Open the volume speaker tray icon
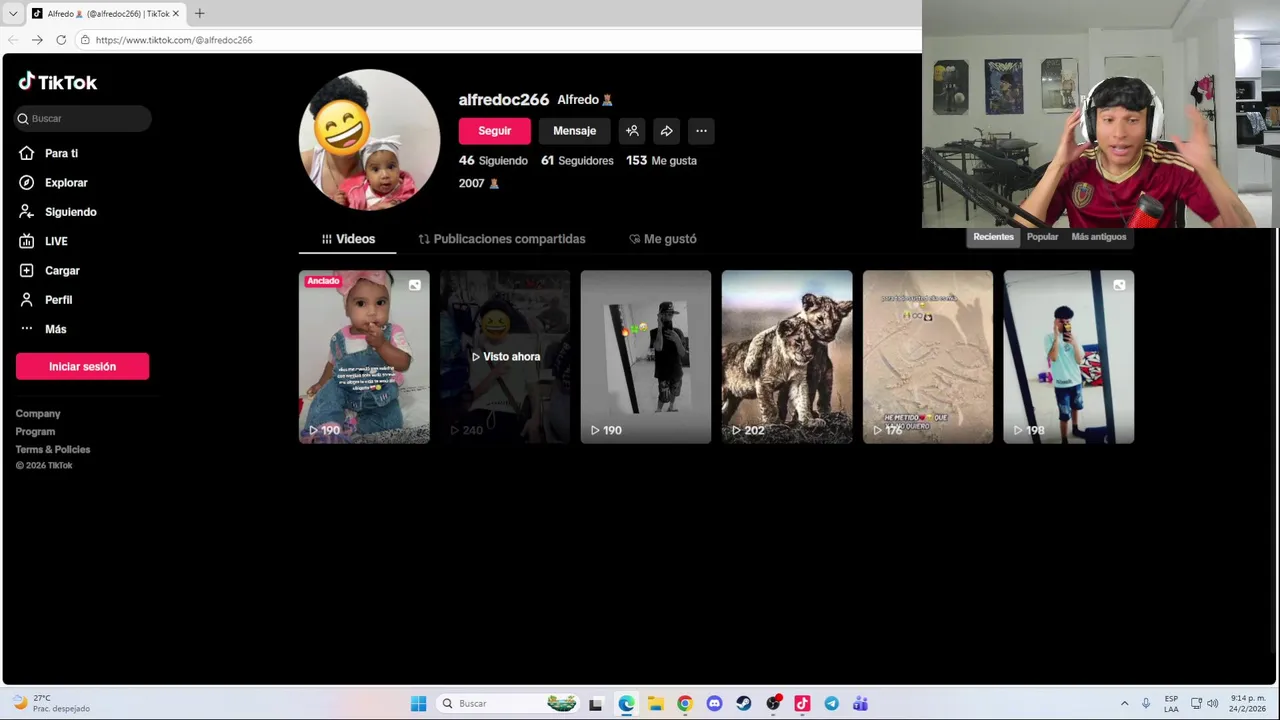Screen dimensions: 1280x720 pos(1212,704)
